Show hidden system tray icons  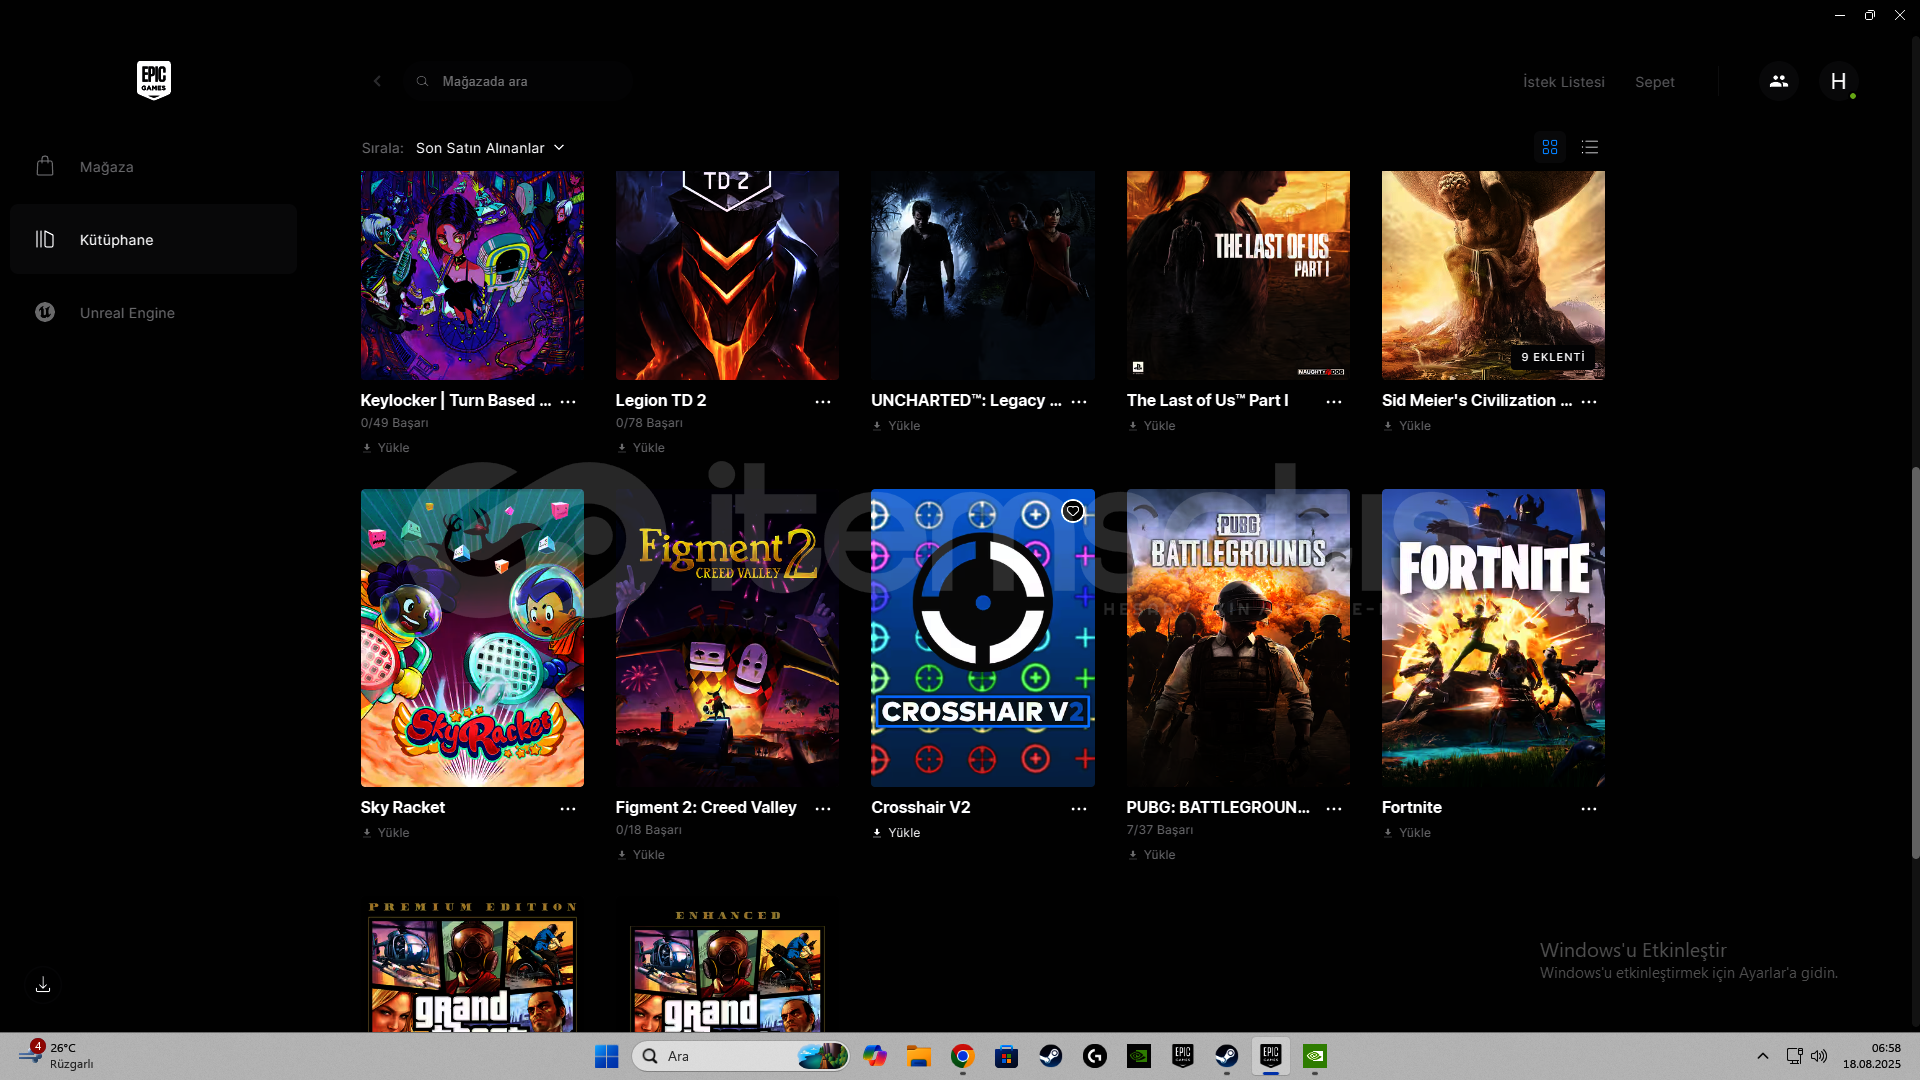click(x=1763, y=1056)
